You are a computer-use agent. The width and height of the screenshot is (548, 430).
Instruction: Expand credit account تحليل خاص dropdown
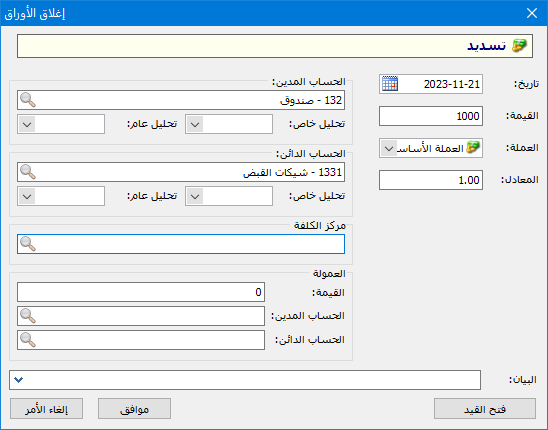coord(195,196)
